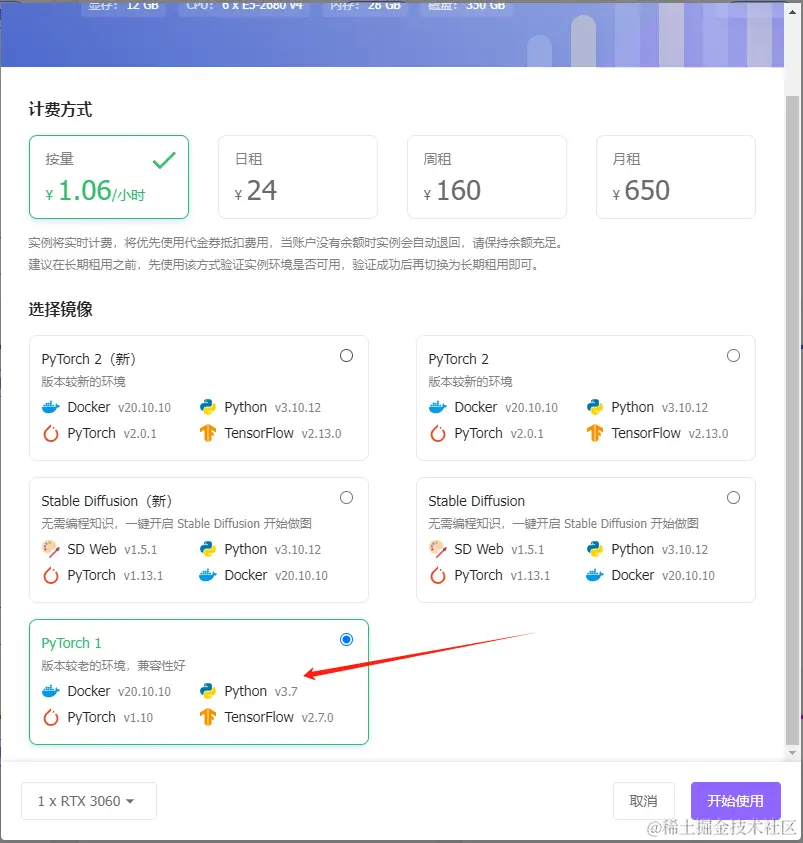Choose the Stable Diffusion radio button

[x=733, y=498]
